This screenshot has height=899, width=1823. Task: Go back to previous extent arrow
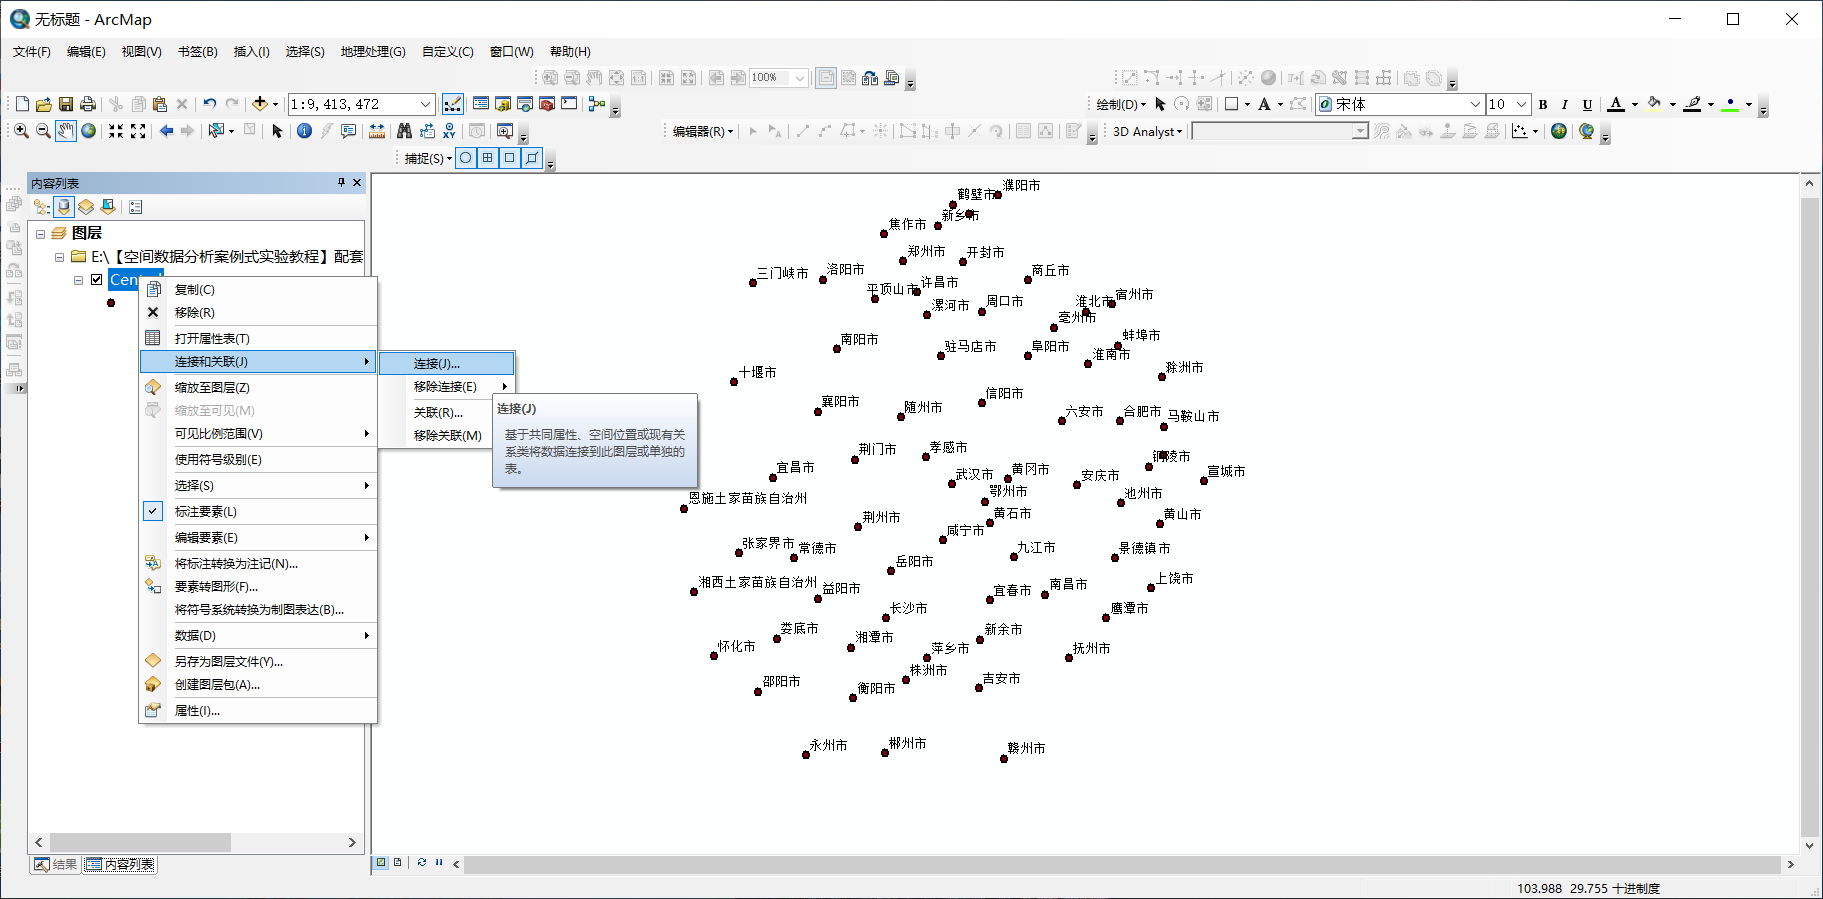tap(166, 131)
